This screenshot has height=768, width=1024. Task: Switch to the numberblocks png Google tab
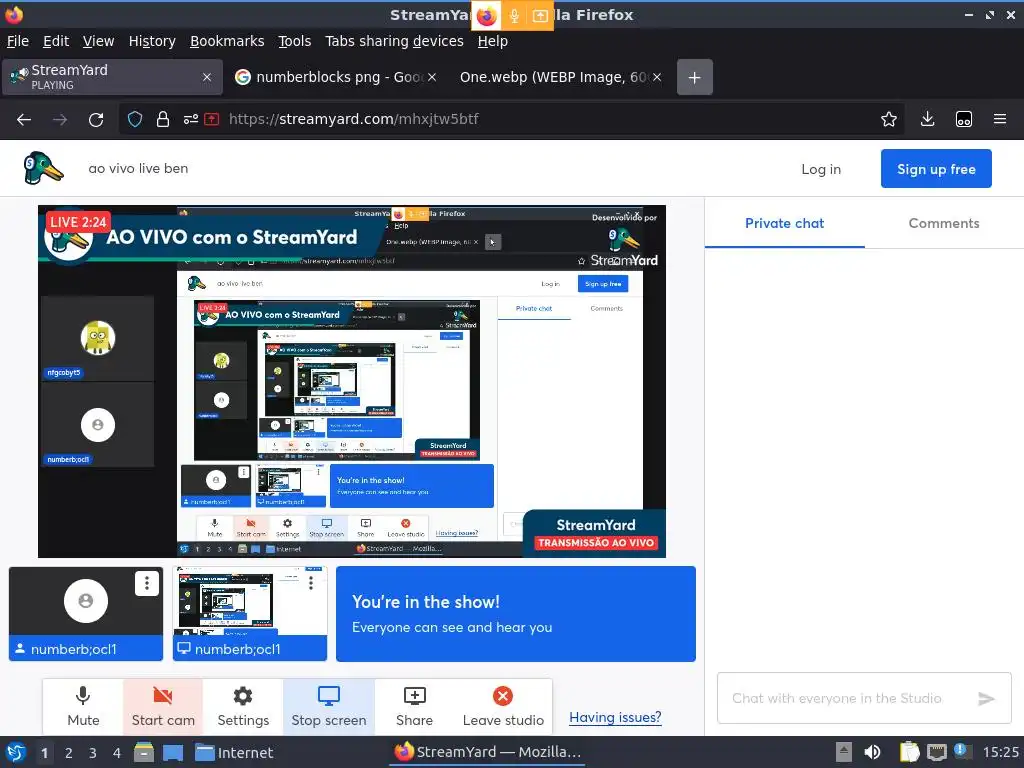click(336, 78)
